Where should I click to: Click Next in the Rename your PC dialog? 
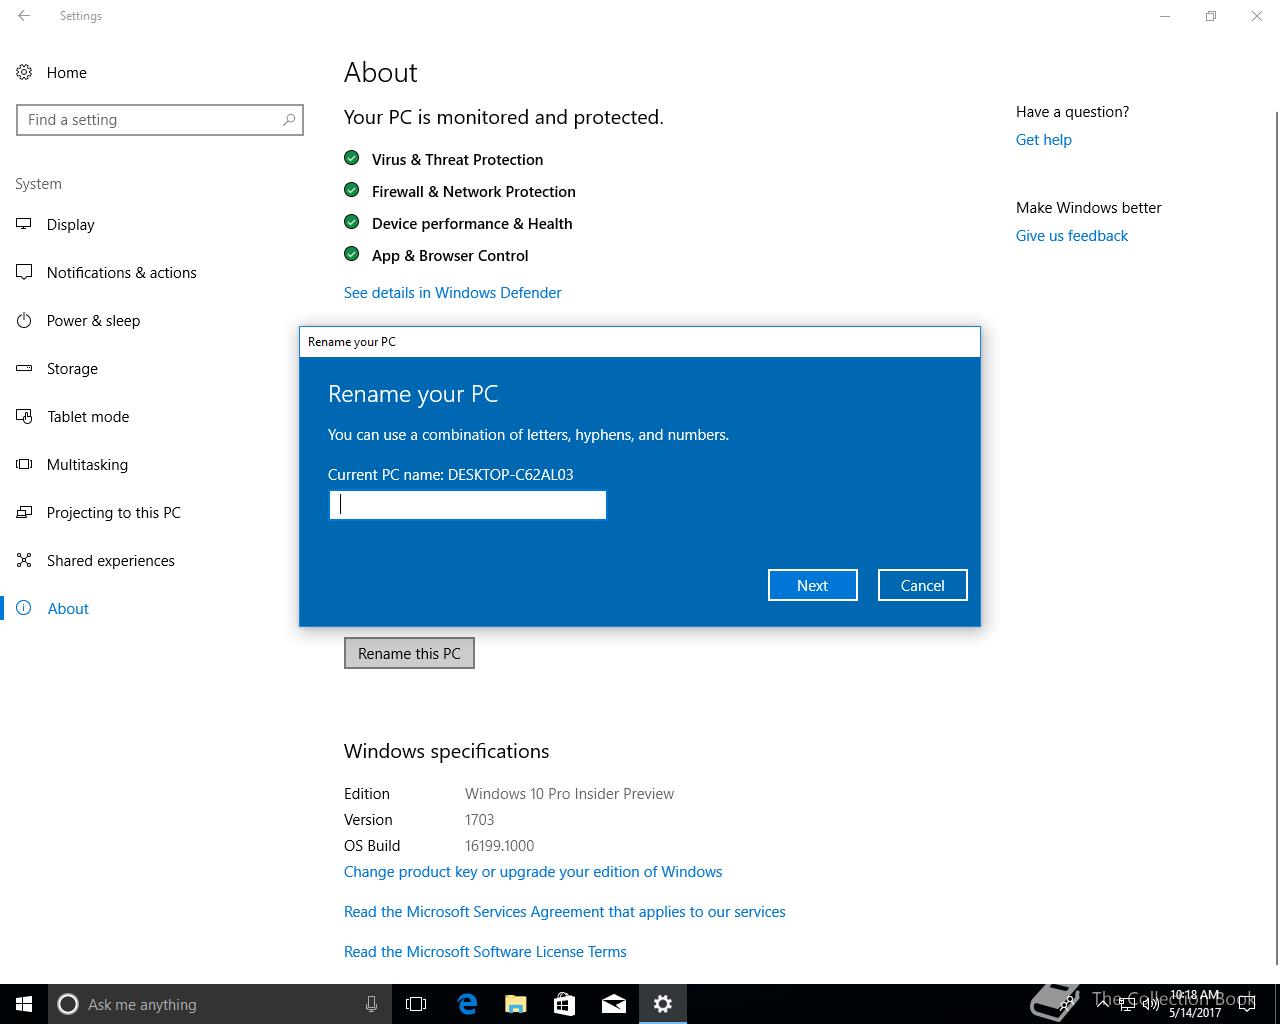pos(812,585)
